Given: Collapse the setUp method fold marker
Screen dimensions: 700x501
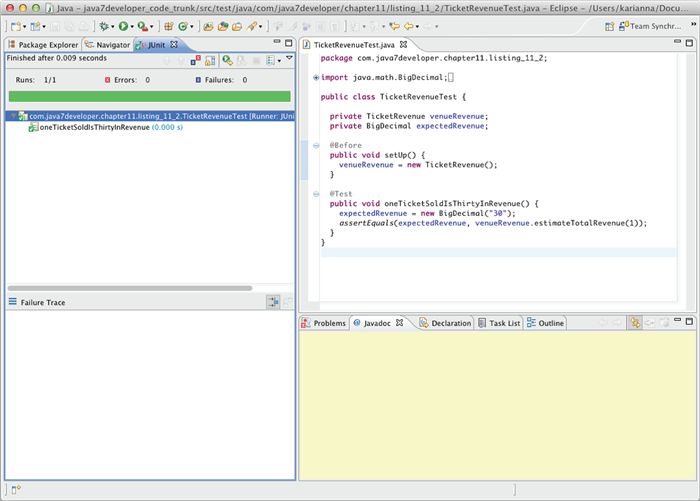Looking at the screenshot, I should (x=316, y=145).
